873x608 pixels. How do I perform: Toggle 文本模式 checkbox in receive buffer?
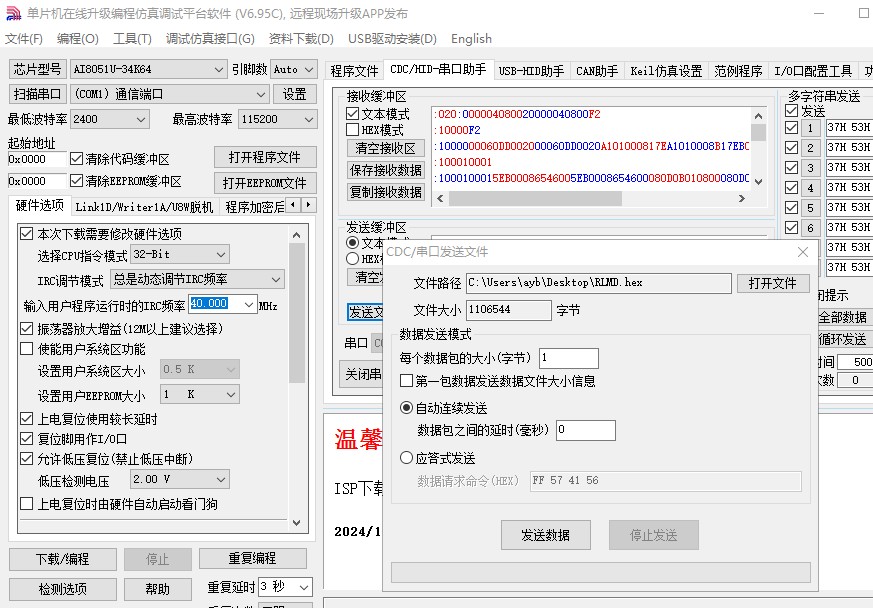tap(352, 114)
